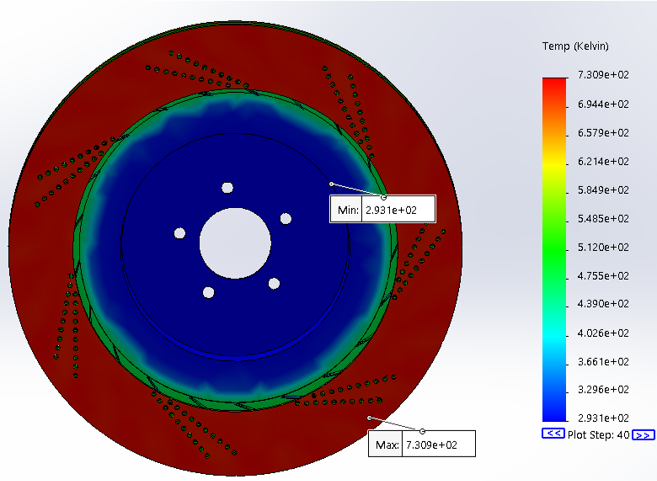Screen dimensions: 657x481
Task: Select the Max annotation value 7.309e+02
Action: pos(432,445)
